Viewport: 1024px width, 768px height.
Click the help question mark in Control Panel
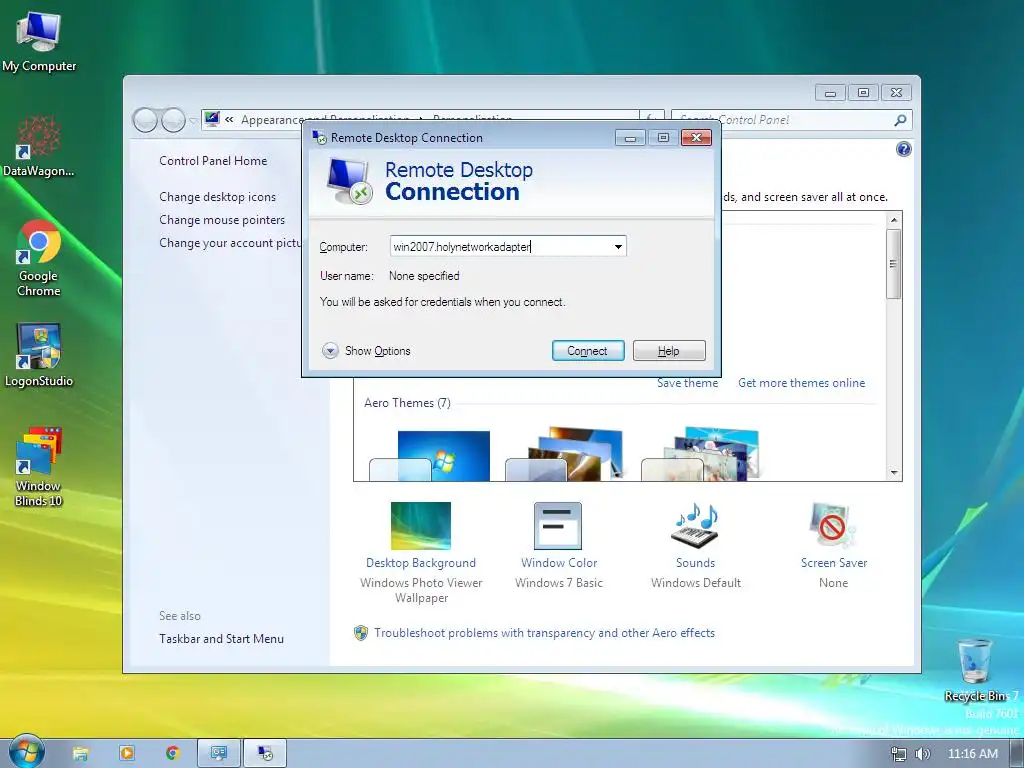[903, 150]
